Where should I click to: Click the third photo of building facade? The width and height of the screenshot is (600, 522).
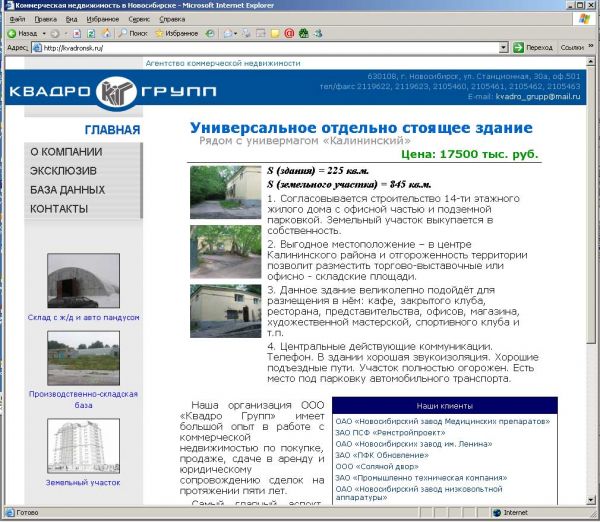coord(226,311)
